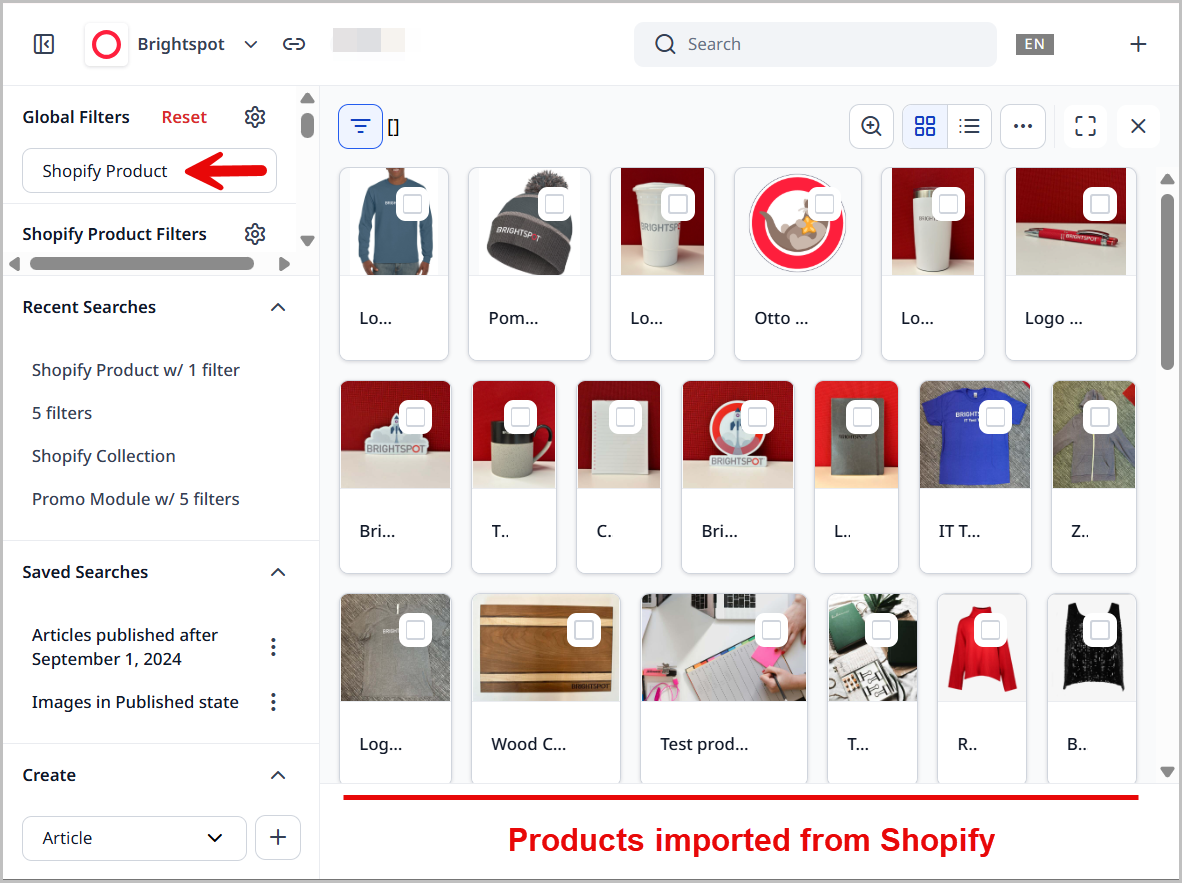This screenshot has height=883, width=1182.
Task: Switch results to grid view
Action: click(x=924, y=126)
